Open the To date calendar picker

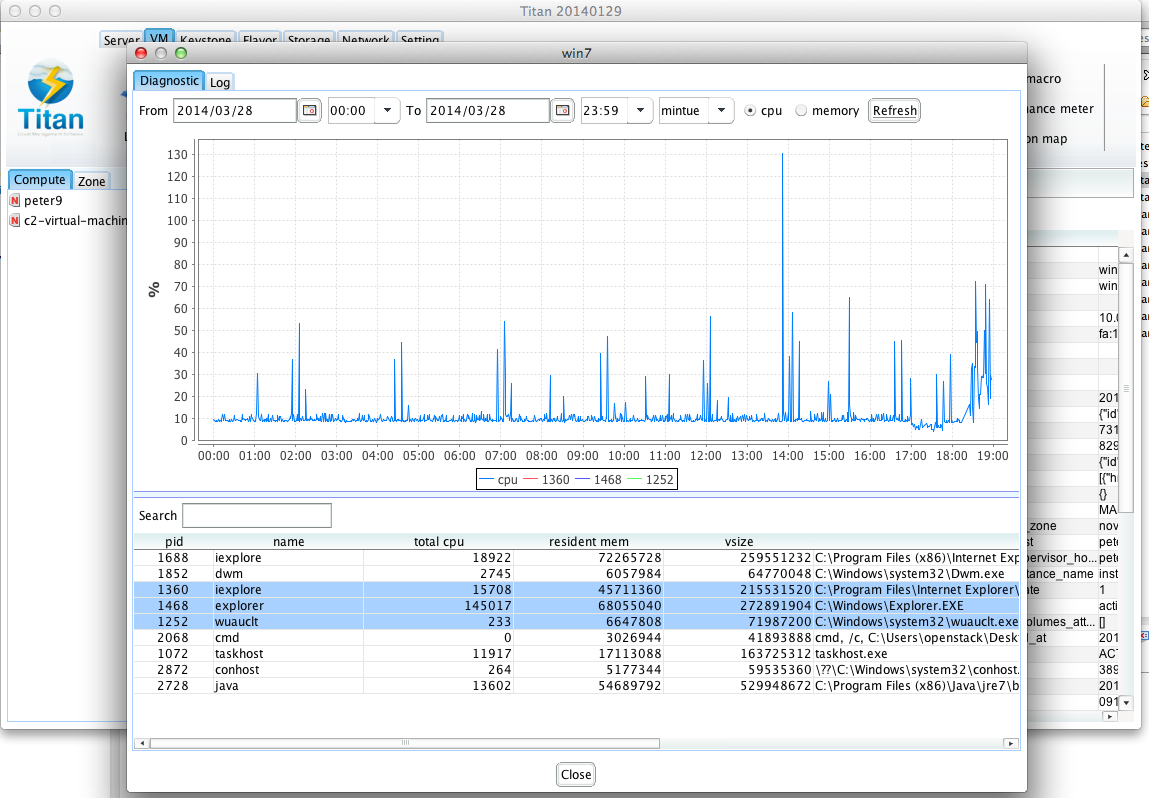tap(563, 111)
